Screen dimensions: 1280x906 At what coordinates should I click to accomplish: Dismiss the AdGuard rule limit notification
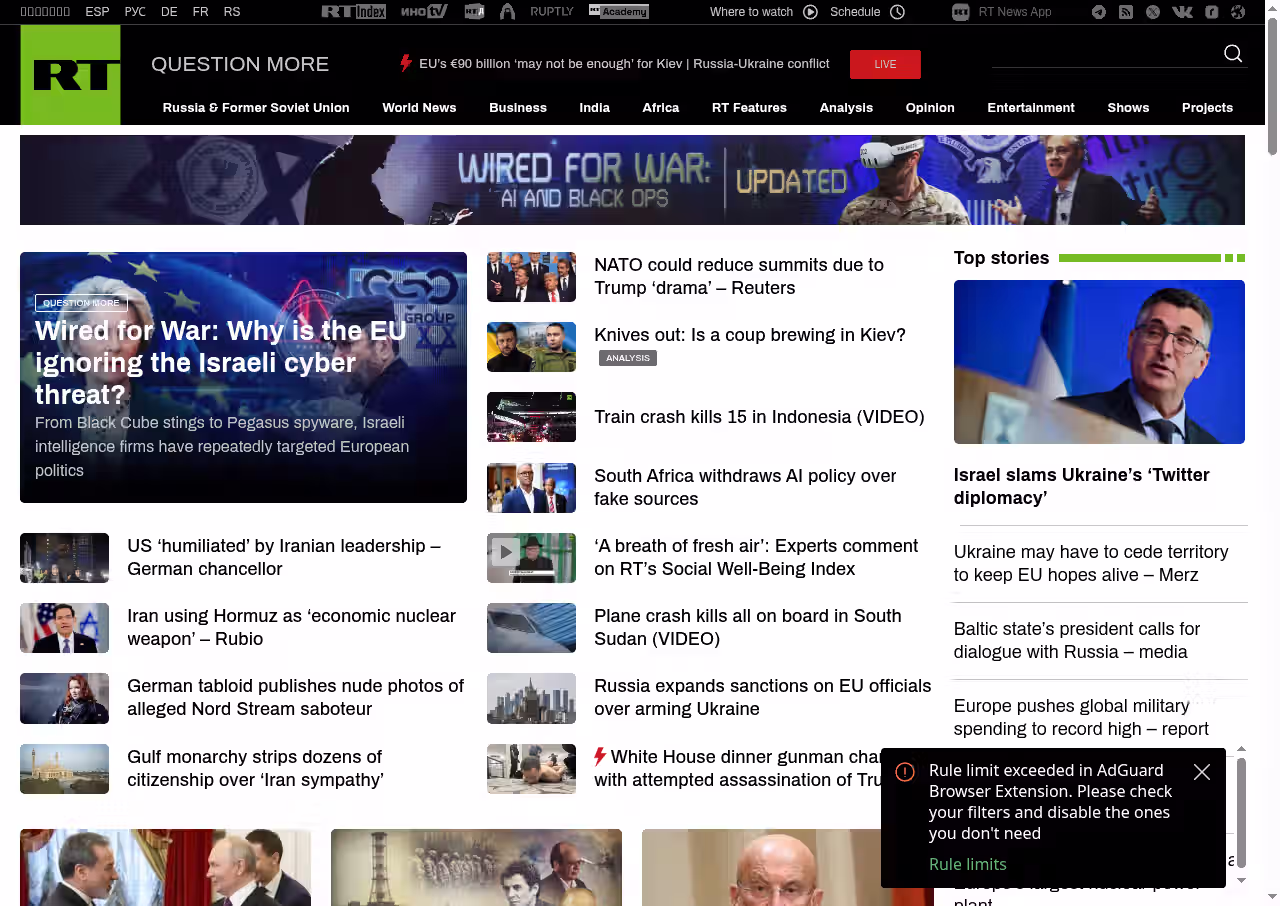coord(1202,772)
